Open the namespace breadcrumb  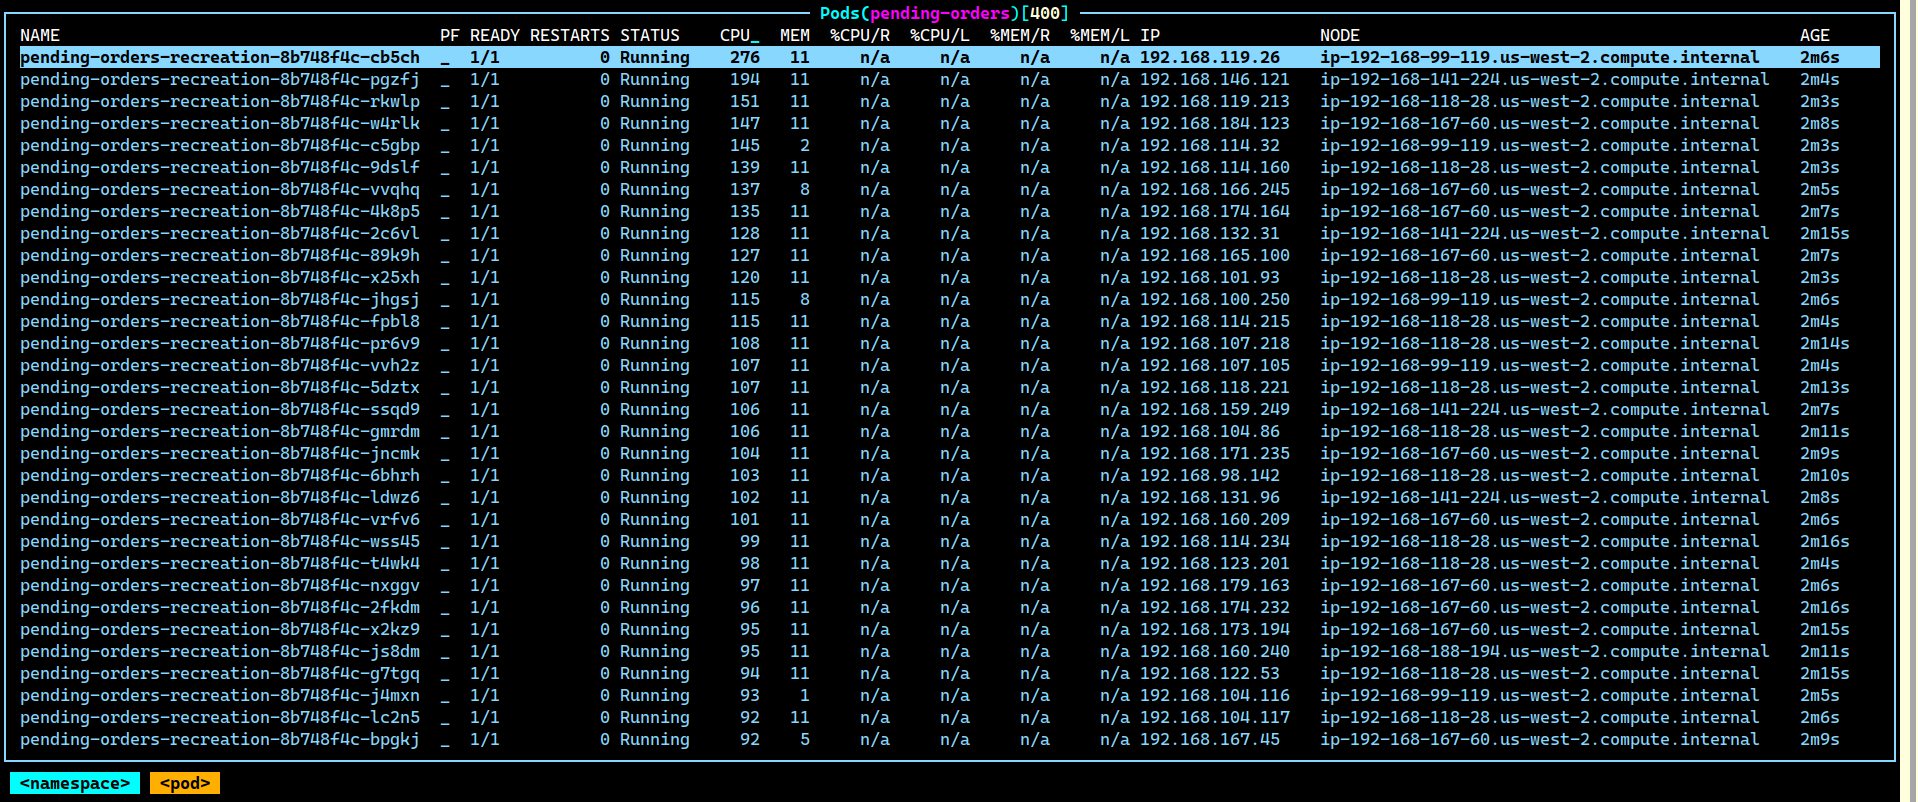75,783
